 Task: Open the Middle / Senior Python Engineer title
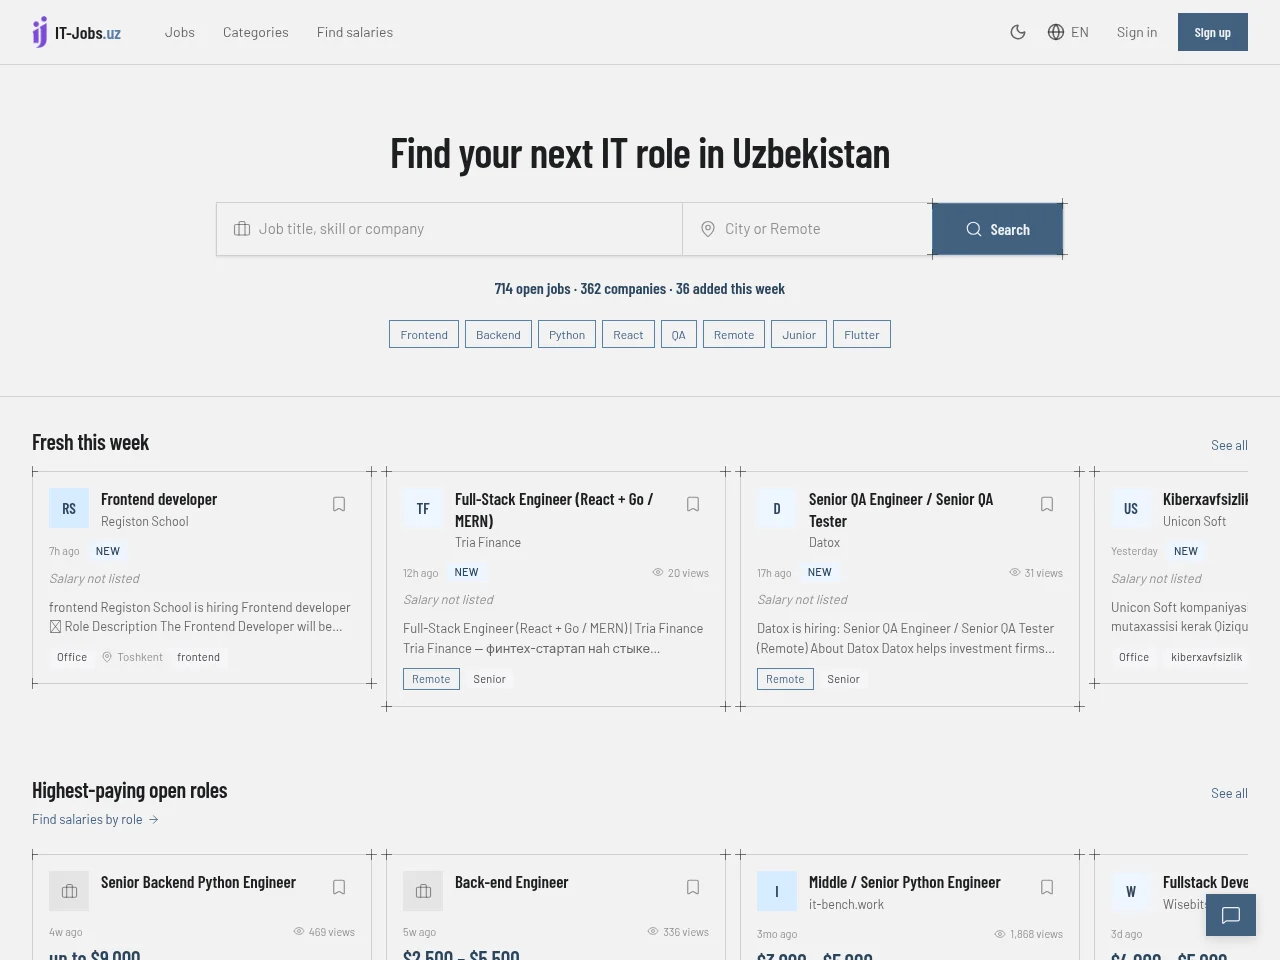(x=904, y=882)
